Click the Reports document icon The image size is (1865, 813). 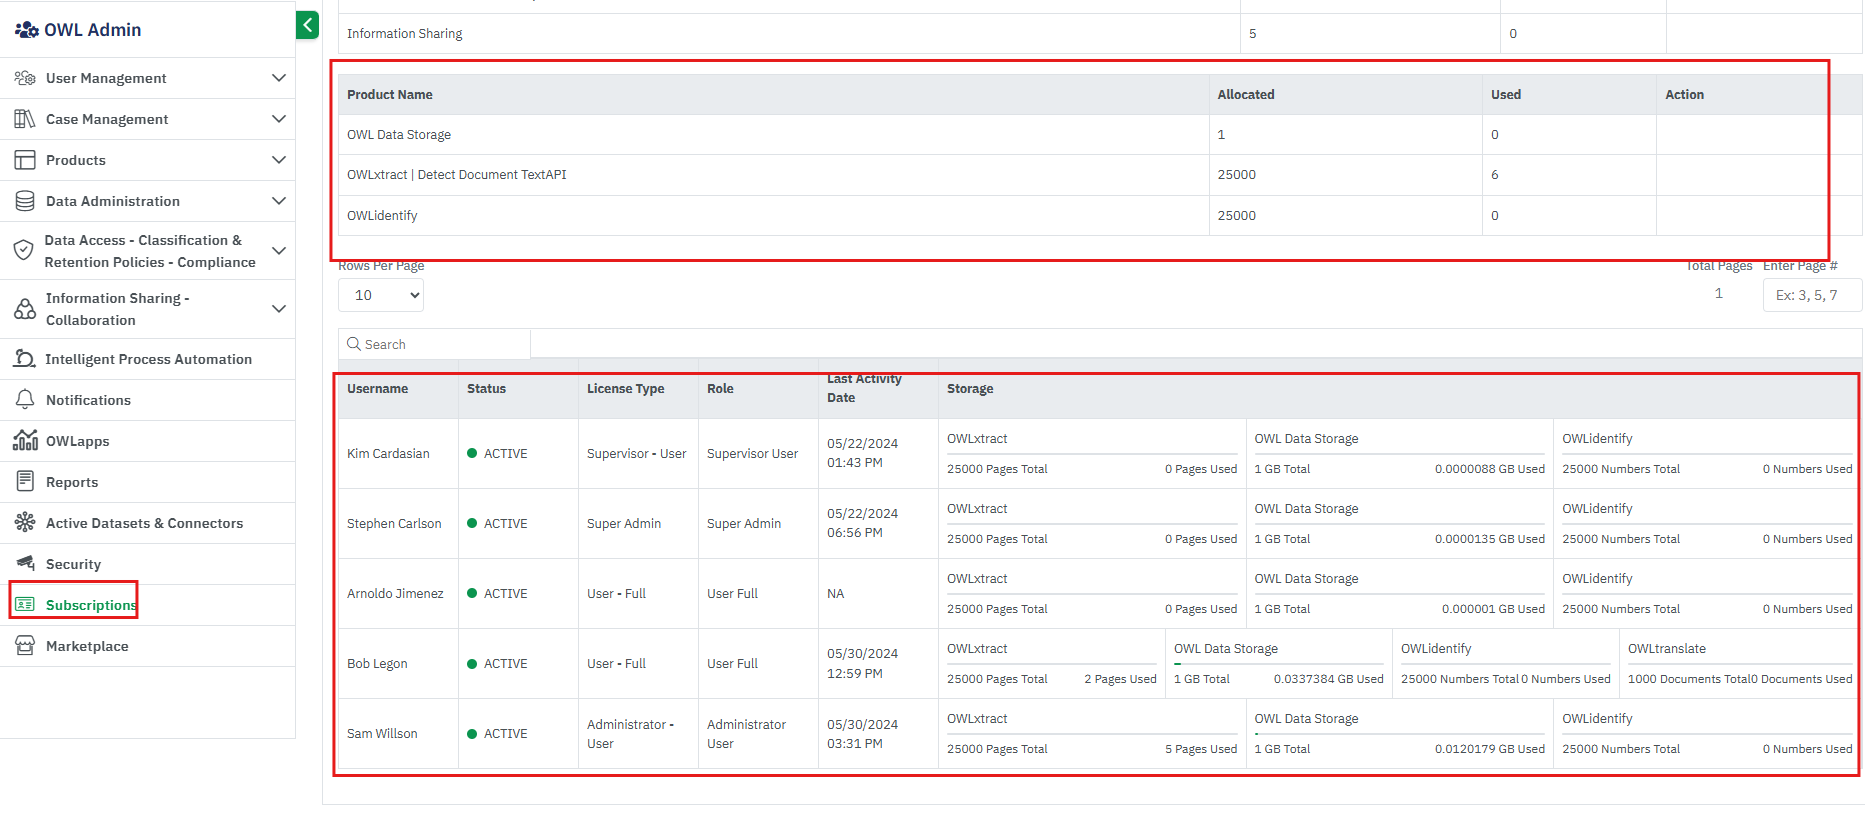tap(25, 482)
